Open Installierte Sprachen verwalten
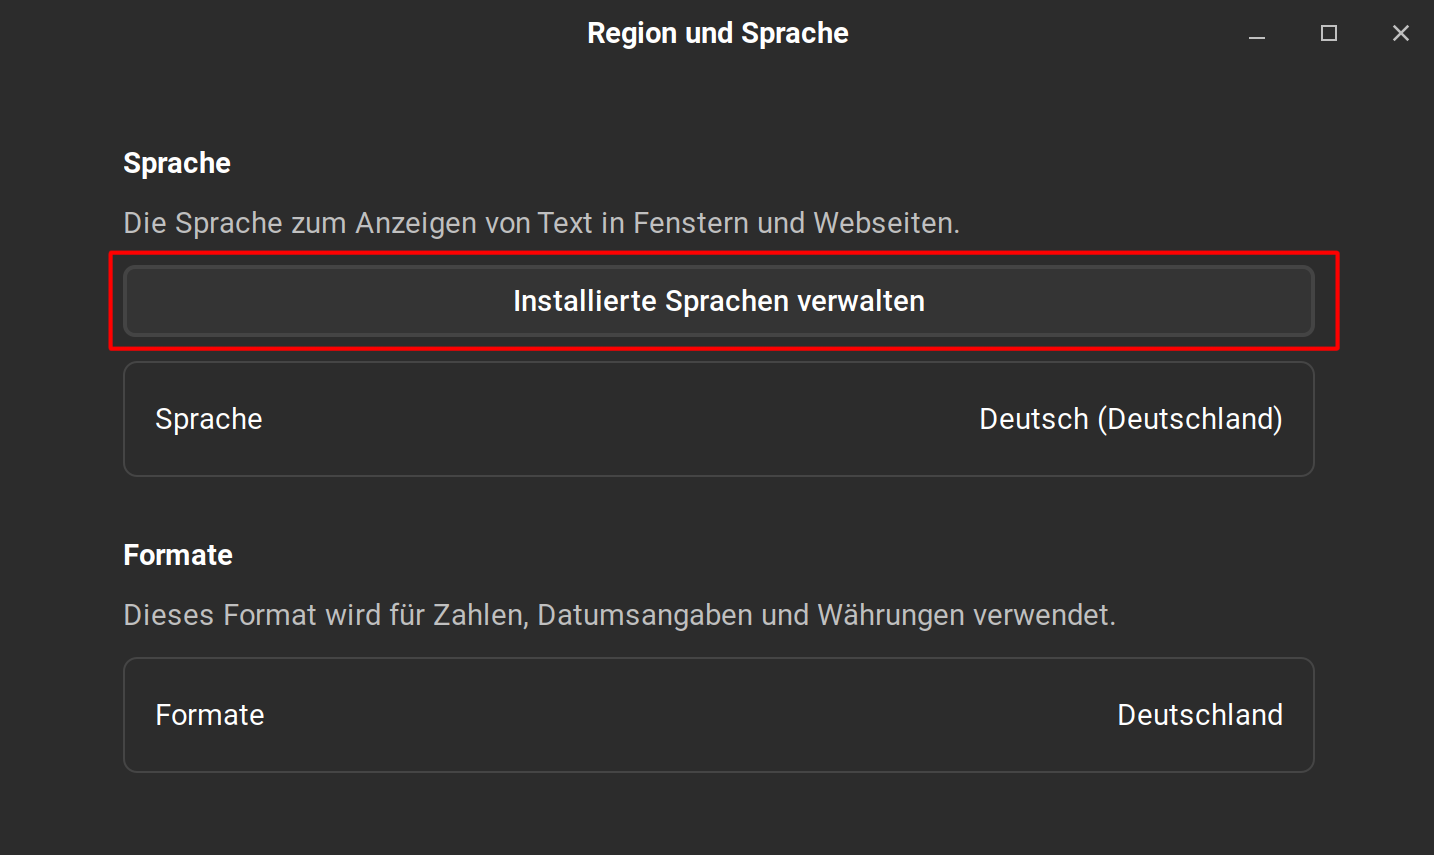Viewport: 1434px width, 855px height. pos(719,301)
